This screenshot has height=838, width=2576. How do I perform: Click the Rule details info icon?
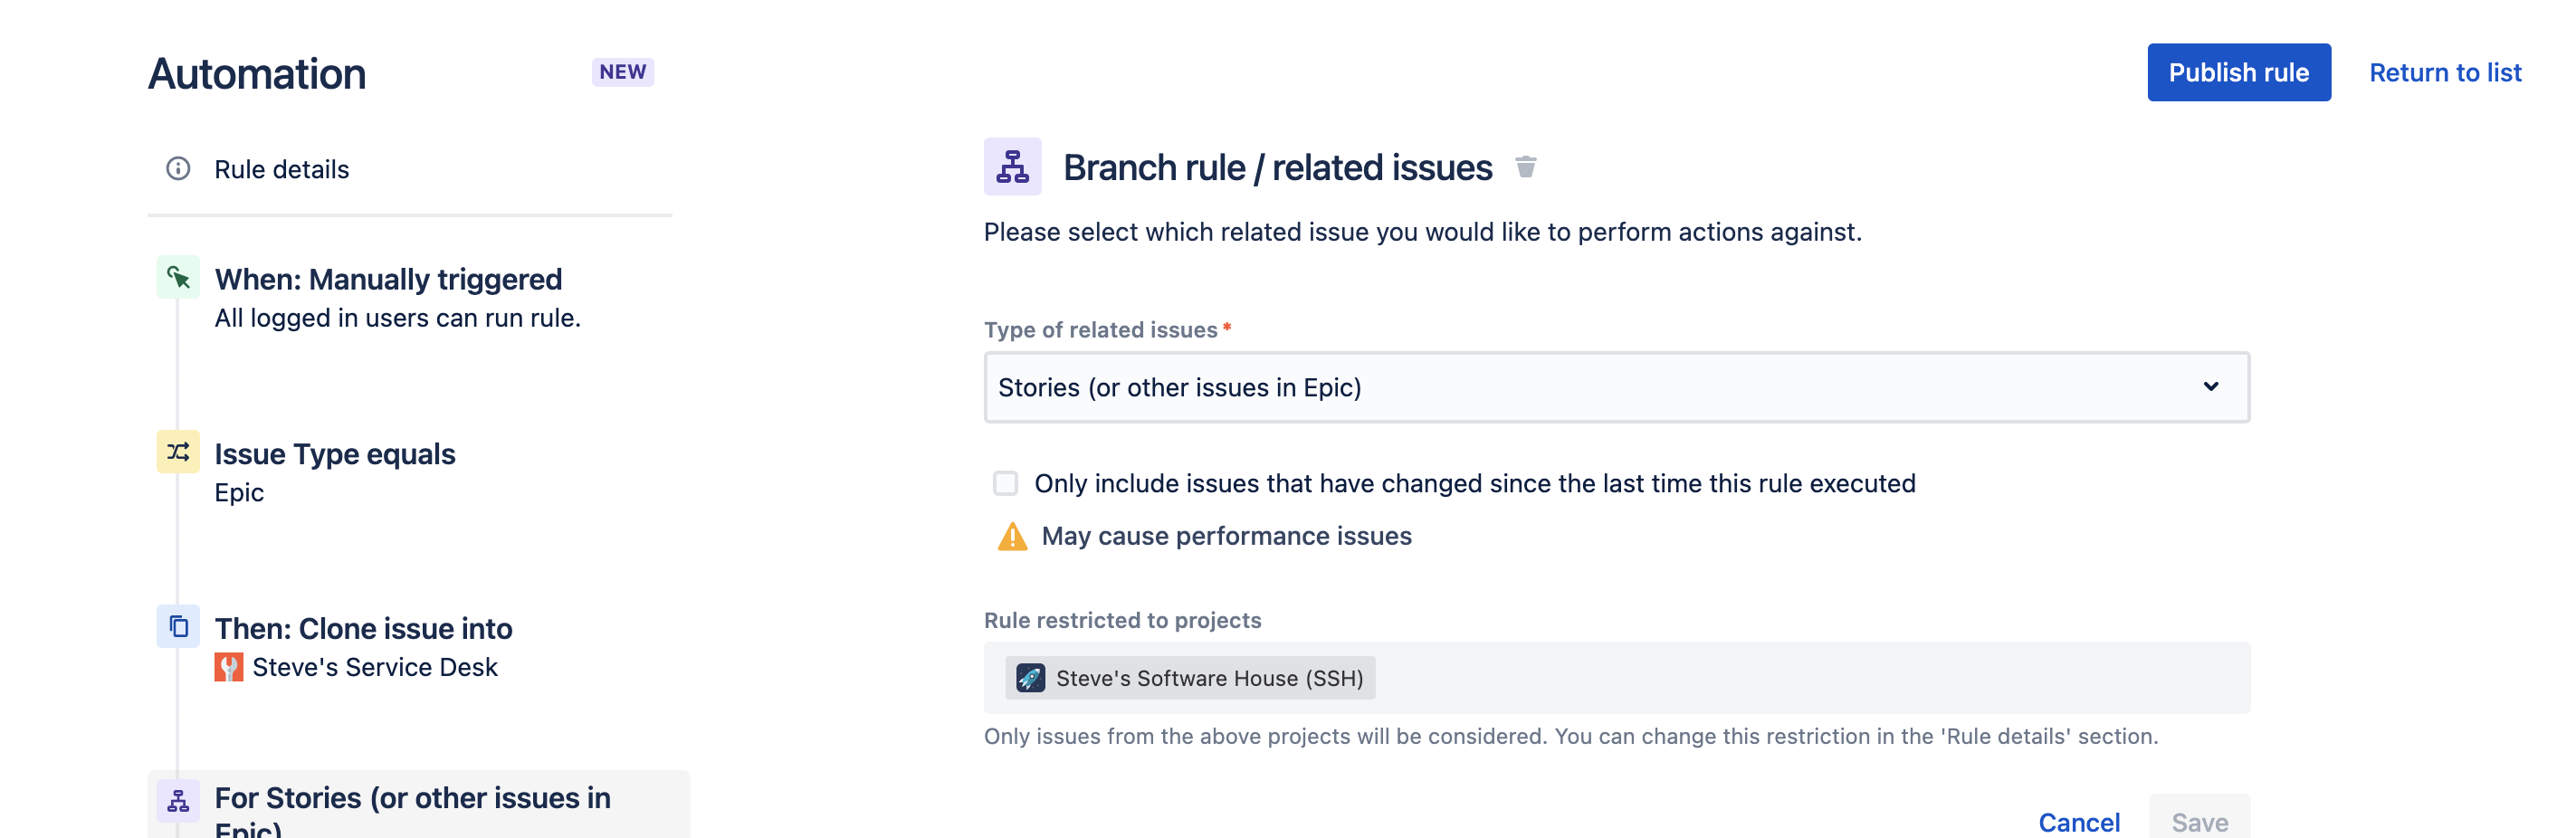coord(178,169)
